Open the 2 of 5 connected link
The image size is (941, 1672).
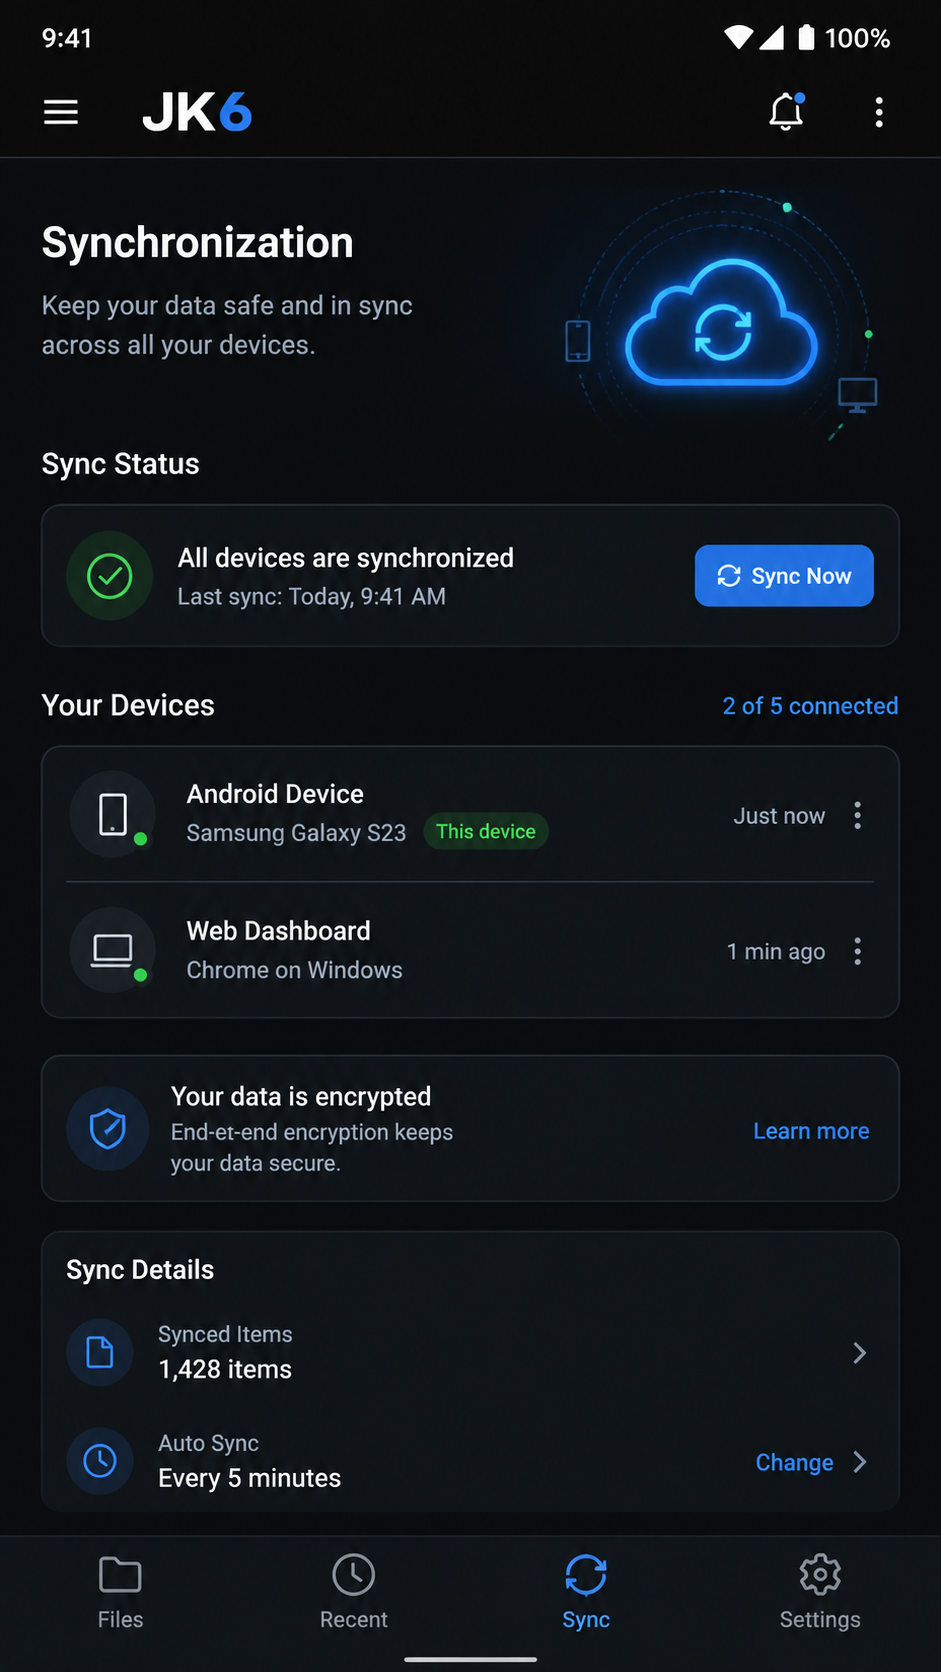(x=810, y=706)
